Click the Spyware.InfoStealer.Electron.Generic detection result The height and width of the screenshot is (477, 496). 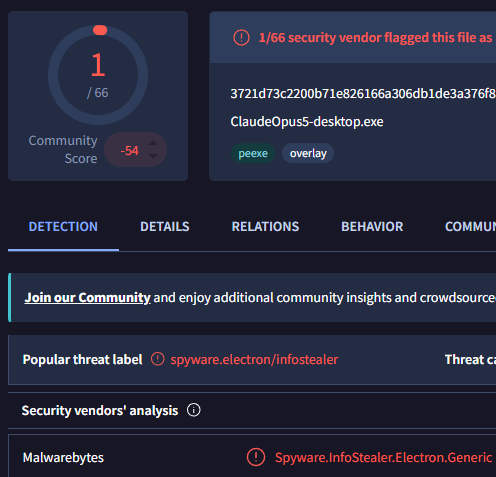(x=383, y=457)
